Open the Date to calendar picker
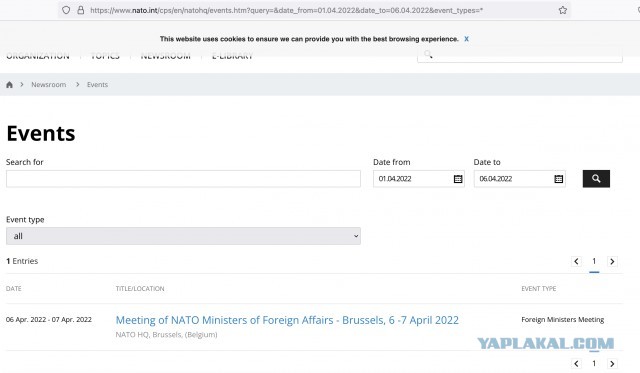This screenshot has width=640, height=373. tap(558, 179)
